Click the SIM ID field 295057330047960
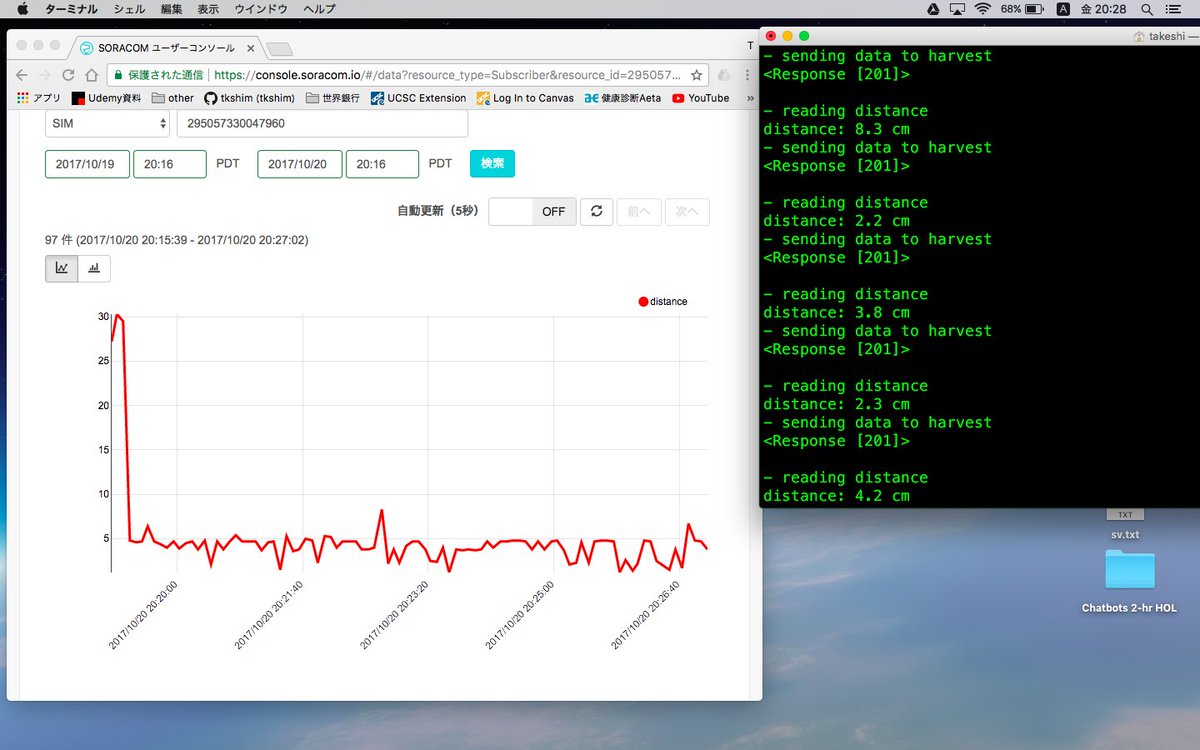 click(x=322, y=124)
